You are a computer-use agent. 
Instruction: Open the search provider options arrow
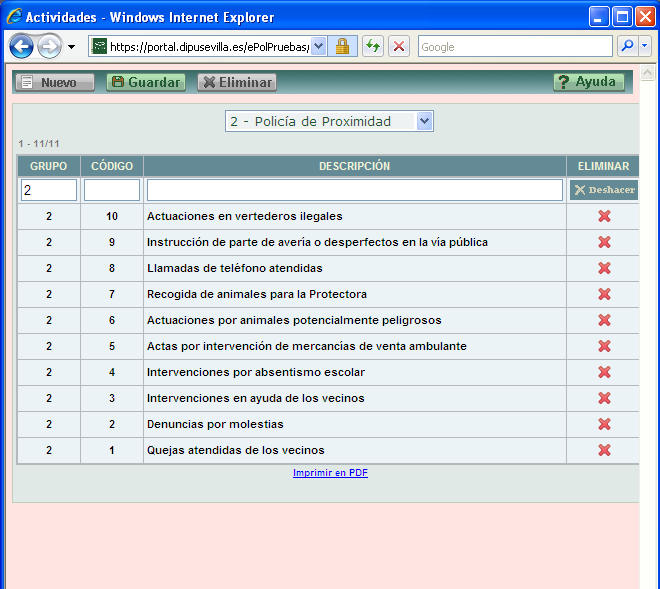tap(644, 46)
